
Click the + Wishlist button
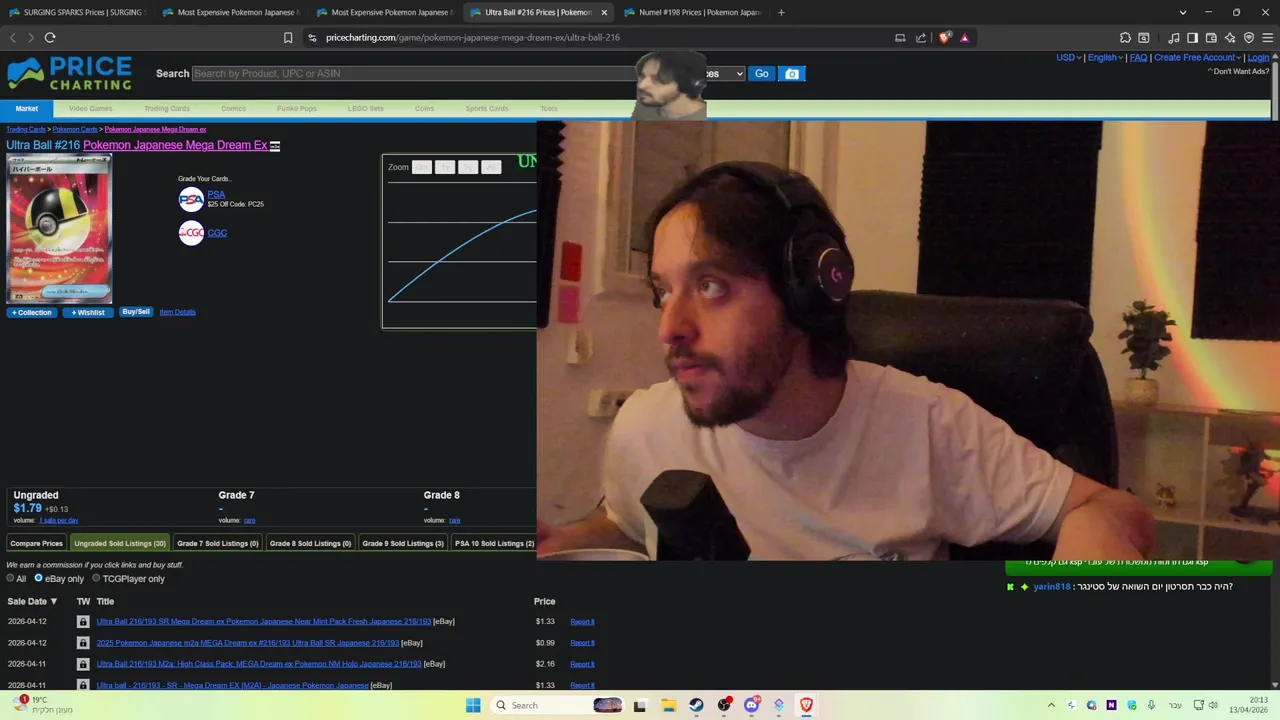pyautogui.click(x=88, y=313)
